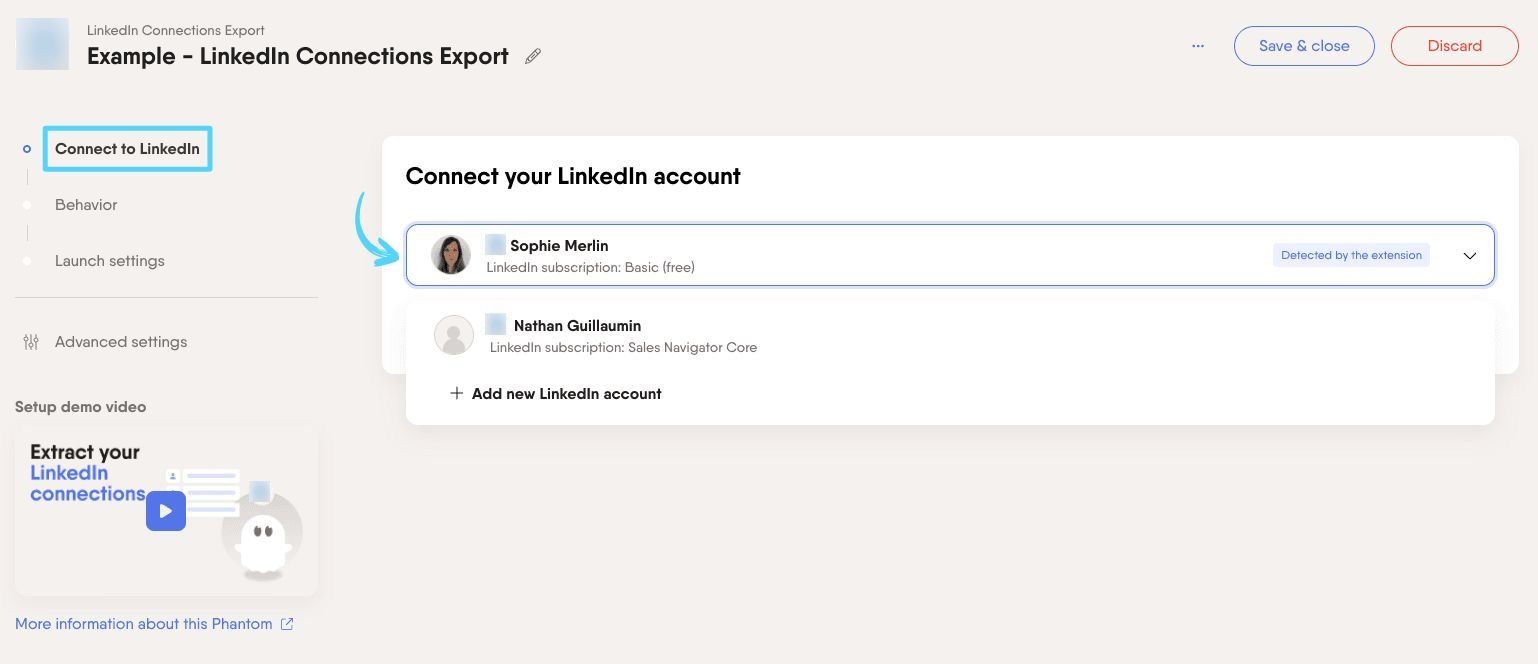
Task: Click the Save & close button
Action: pyautogui.click(x=1304, y=46)
